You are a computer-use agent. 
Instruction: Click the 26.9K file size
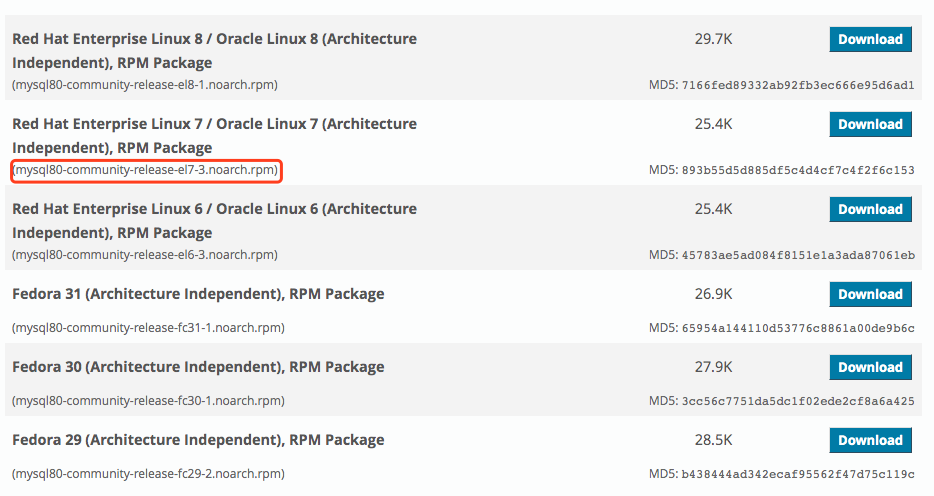[x=713, y=295]
